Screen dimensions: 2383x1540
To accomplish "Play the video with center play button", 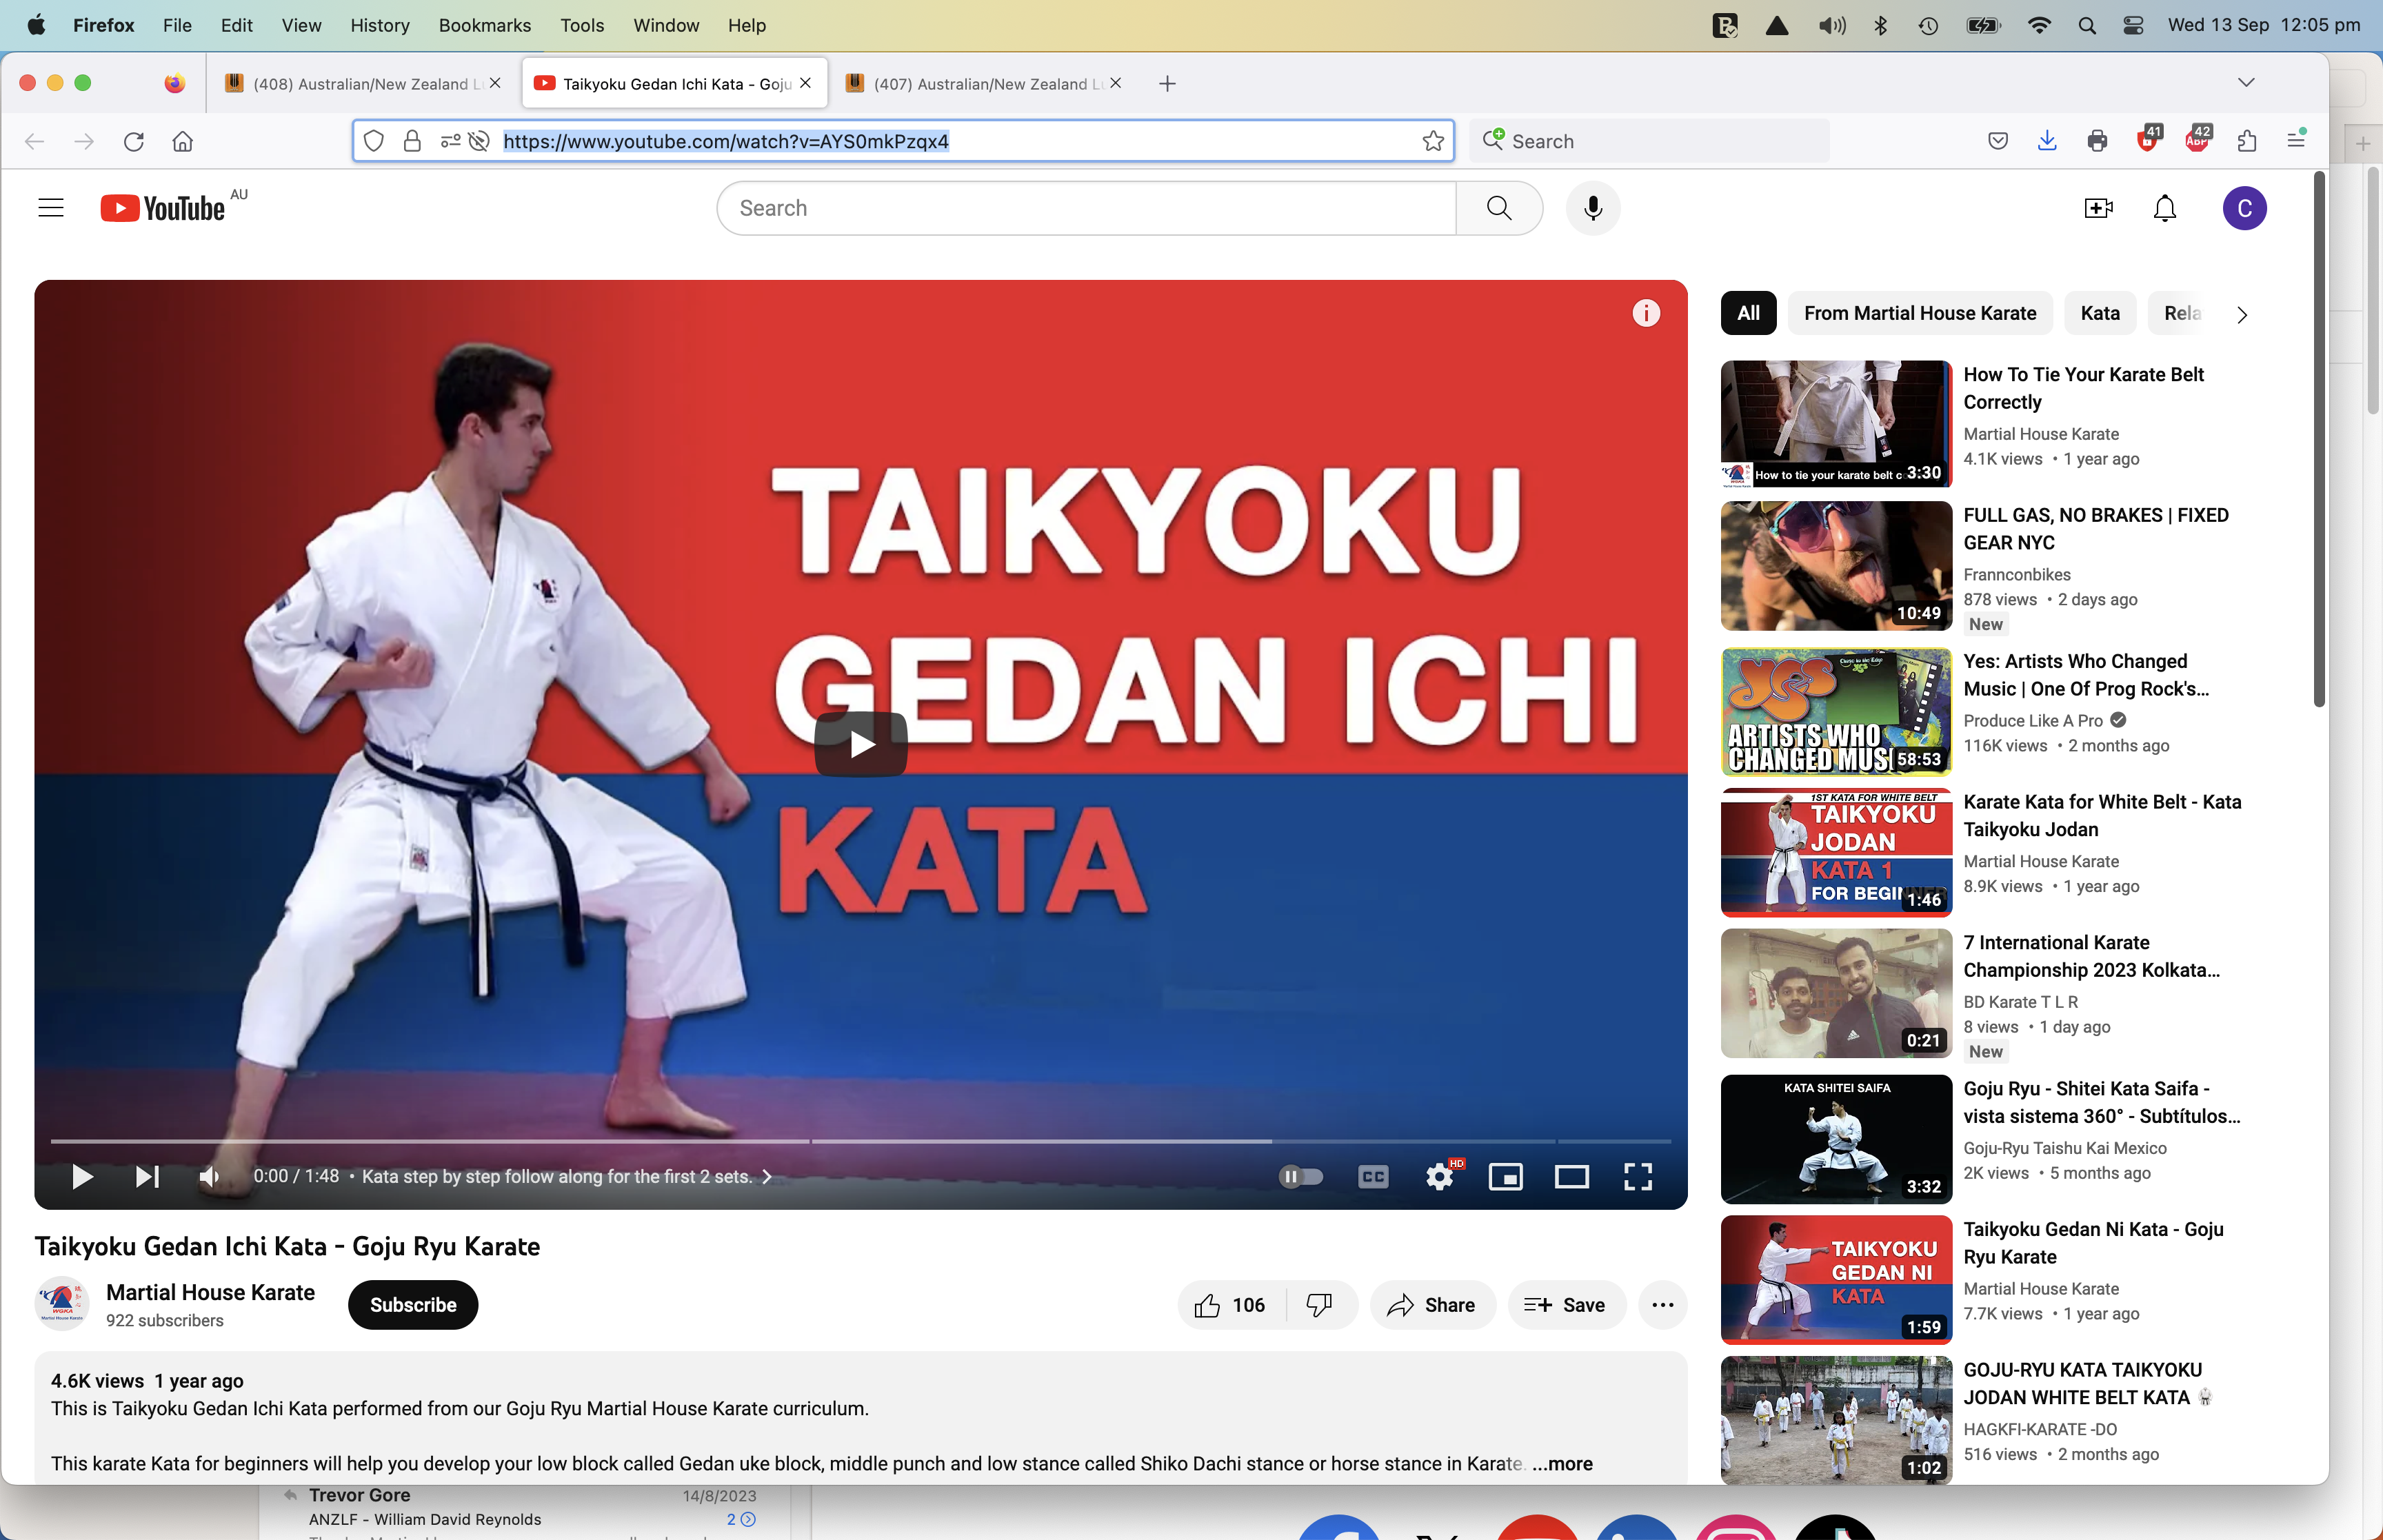I will (861, 744).
